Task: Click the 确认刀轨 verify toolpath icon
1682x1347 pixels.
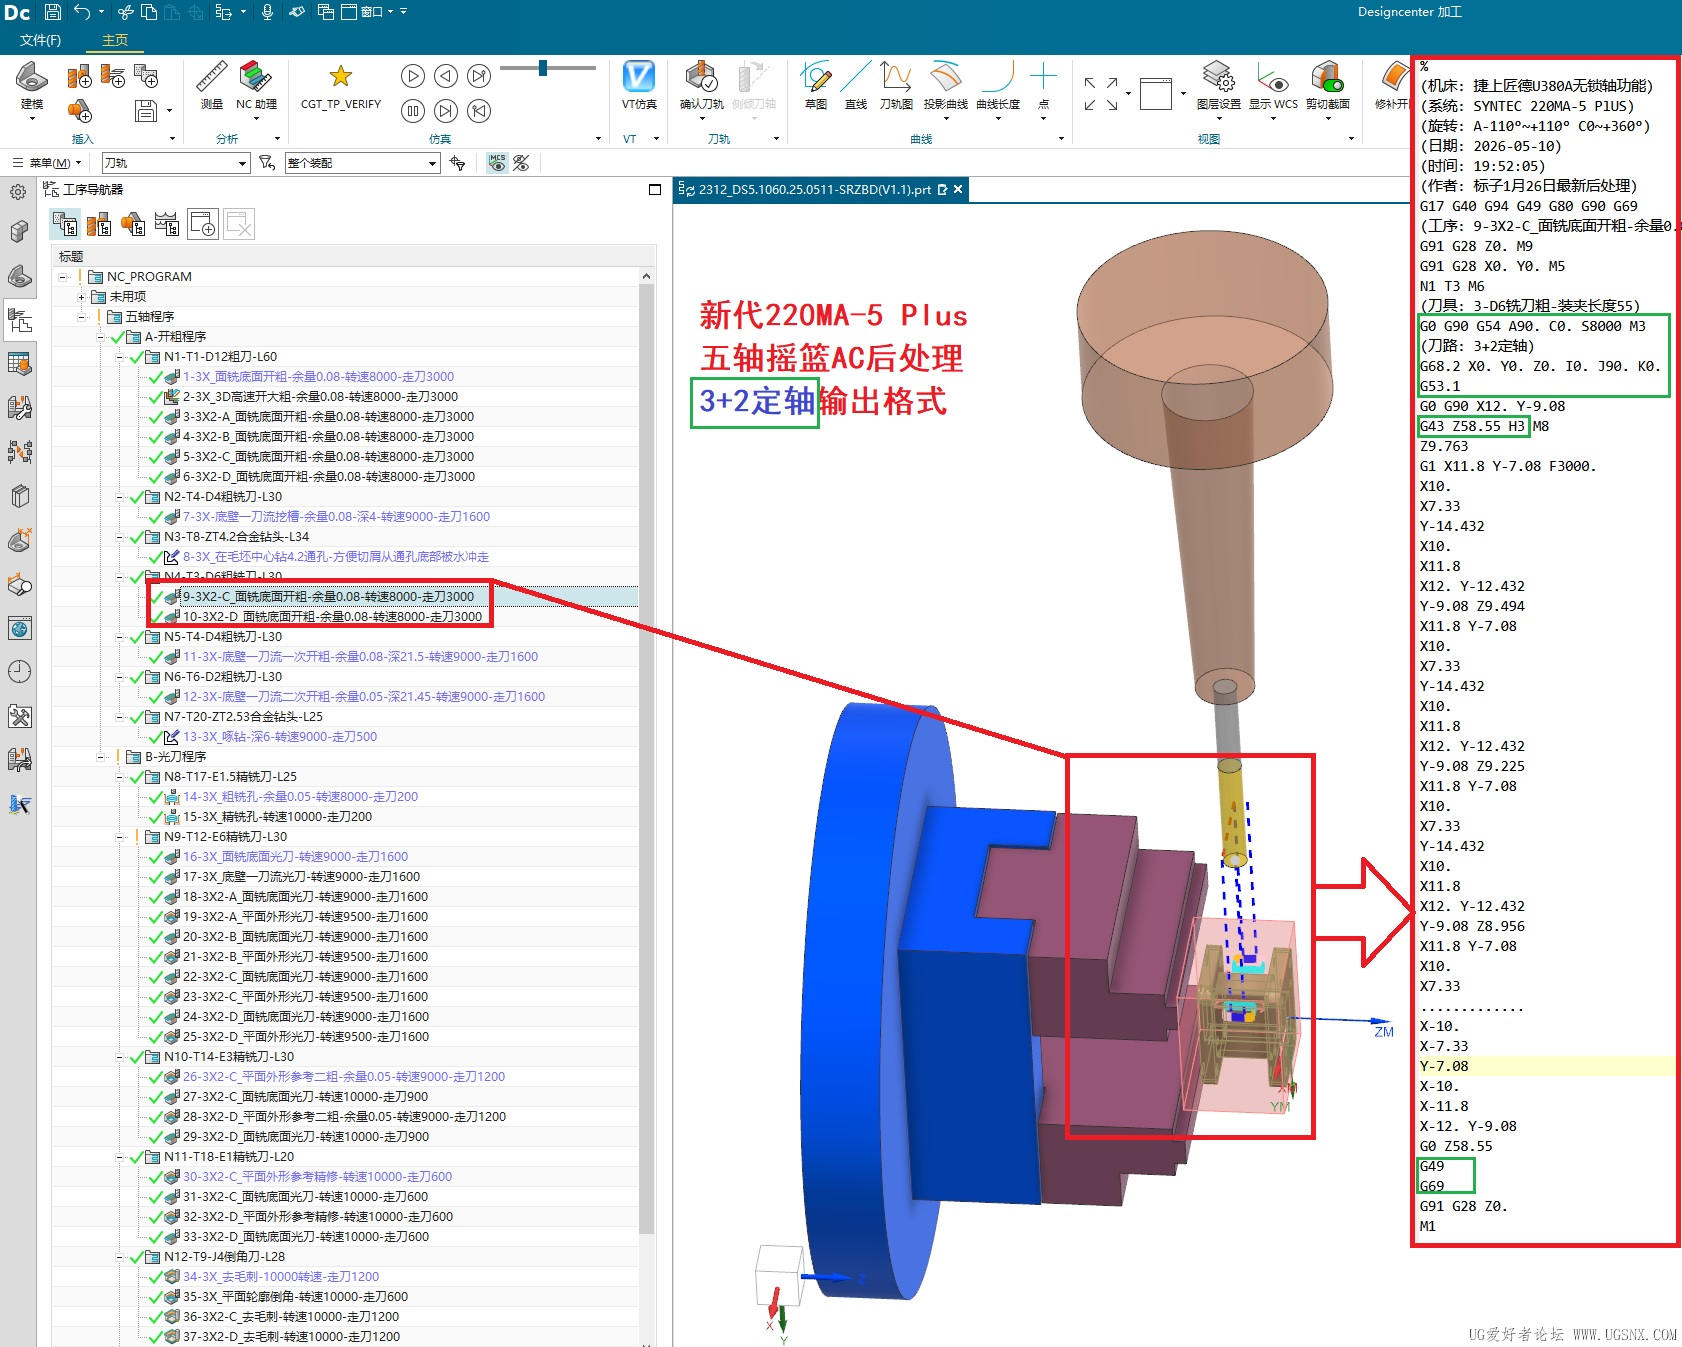Action: pyautogui.click(x=701, y=77)
